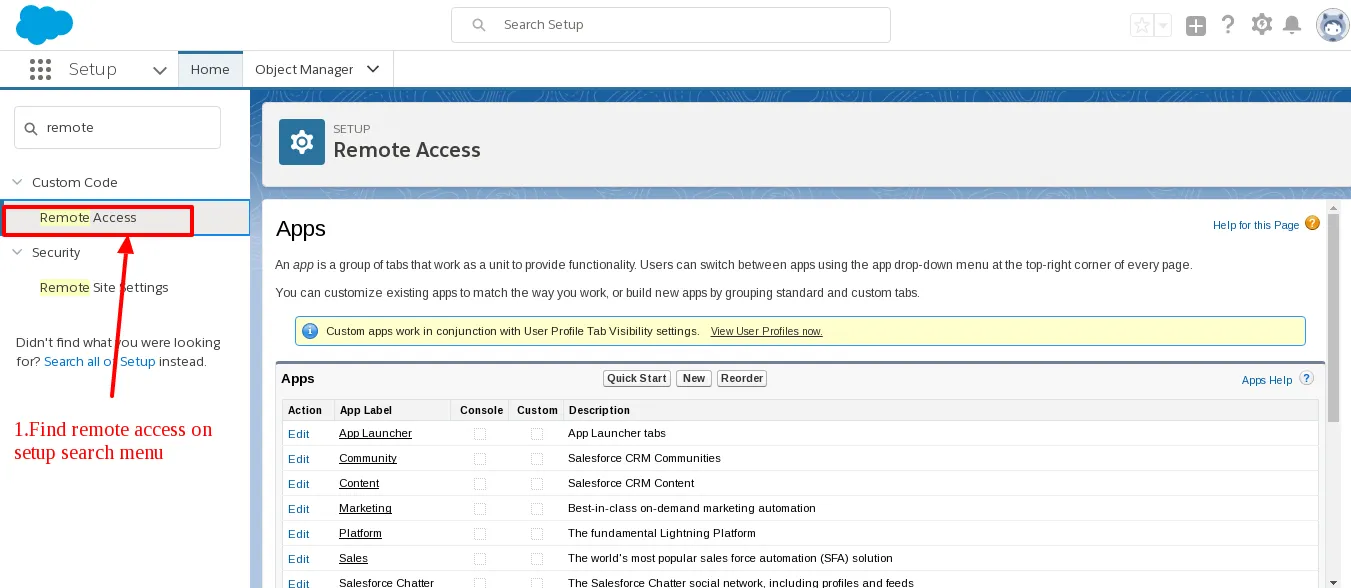Viewport: 1351px width, 588px height.
Task: Click the Custom checkbox for App Launcher
Action: [x=537, y=434]
